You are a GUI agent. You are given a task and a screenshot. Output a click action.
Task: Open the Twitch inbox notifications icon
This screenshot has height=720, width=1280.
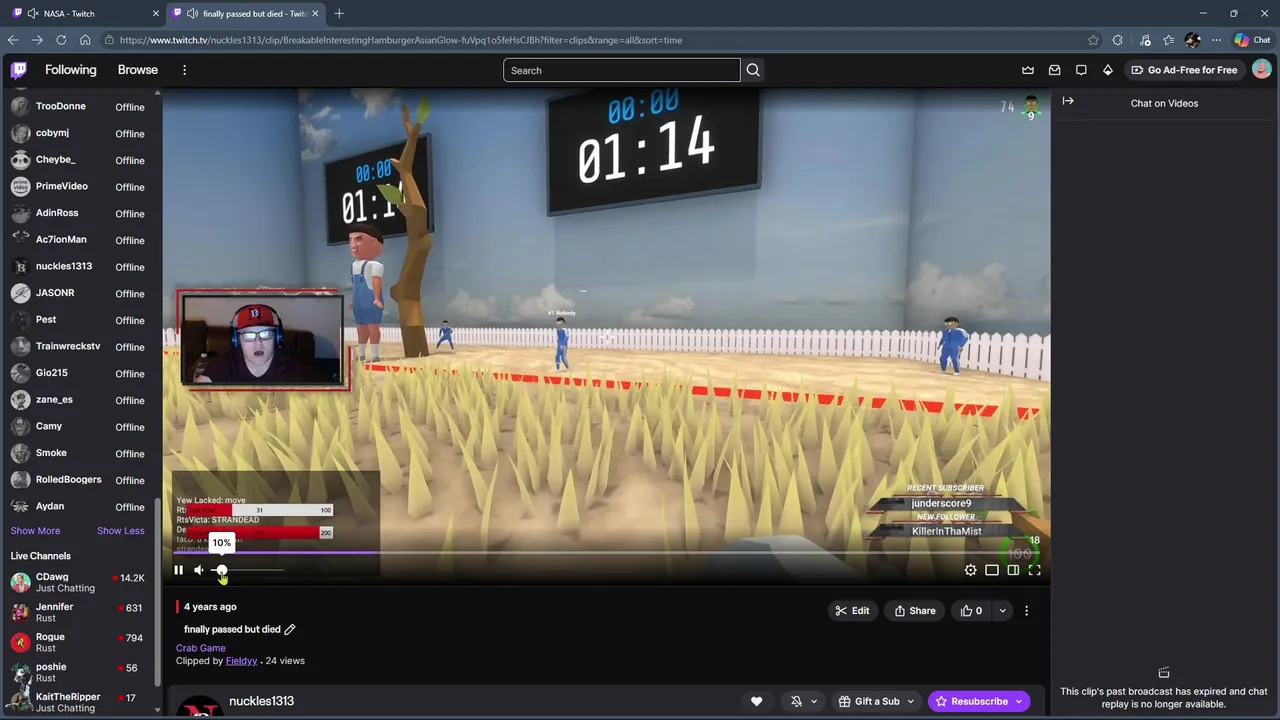tap(1054, 70)
